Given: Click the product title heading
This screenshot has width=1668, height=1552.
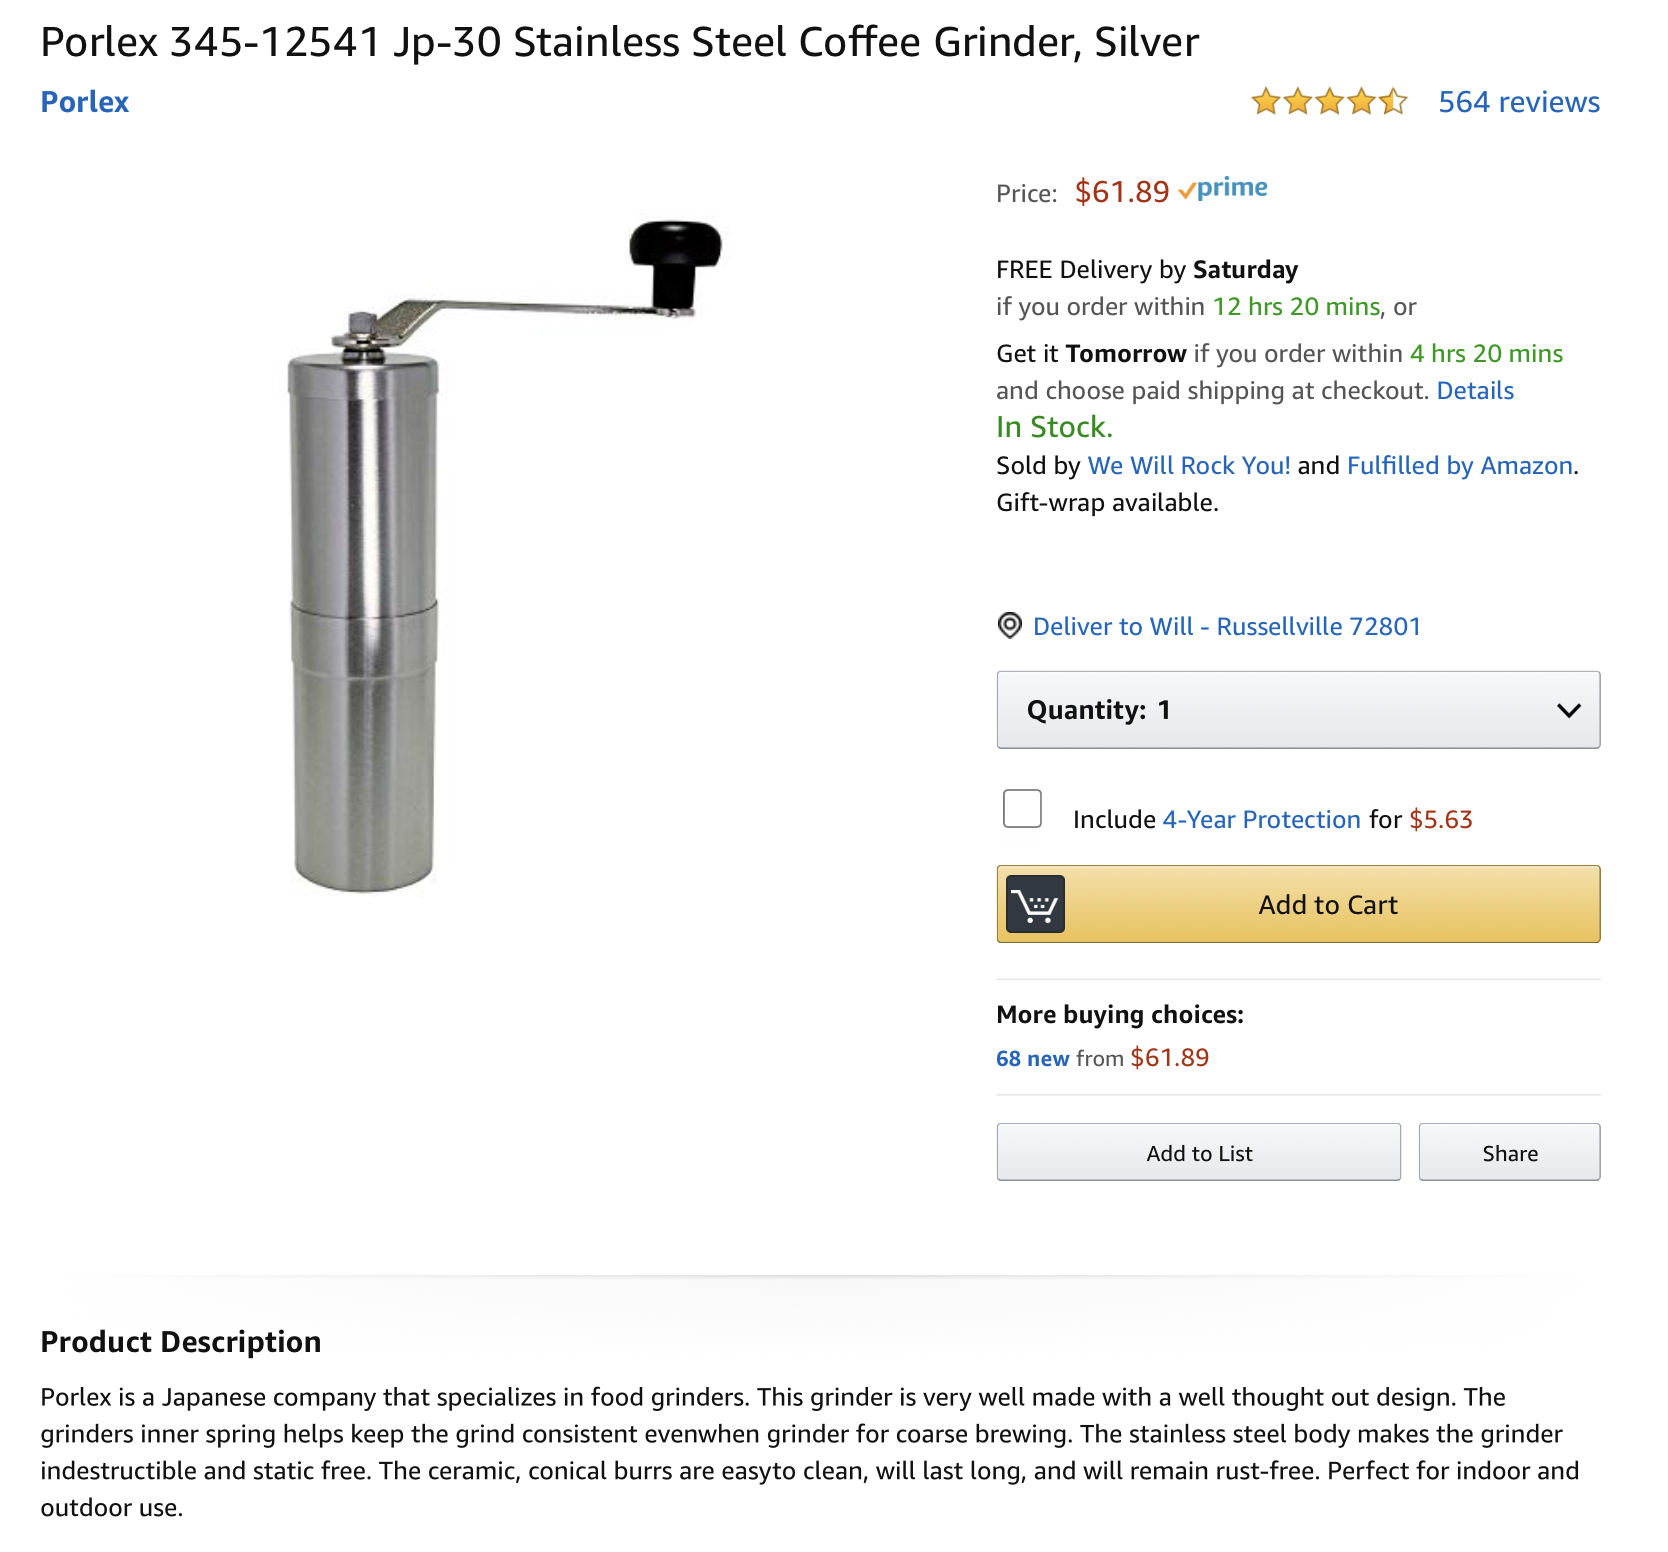Looking at the screenshot, I should pos(619,42).
